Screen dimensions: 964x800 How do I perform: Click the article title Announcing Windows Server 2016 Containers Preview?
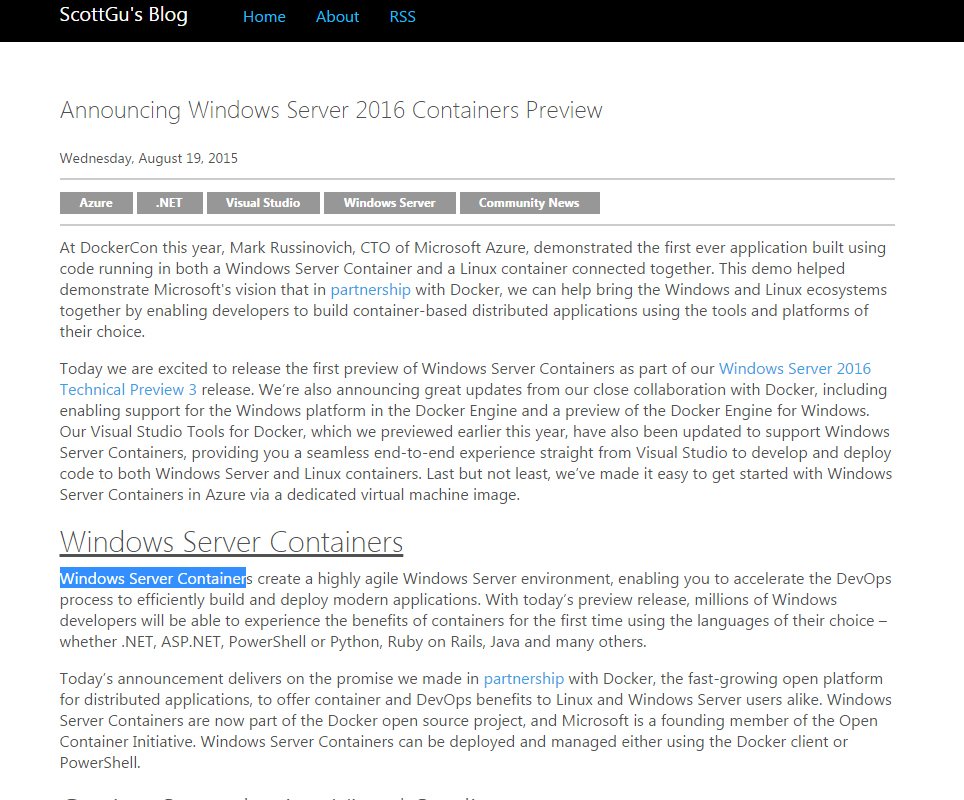(331, 111)
